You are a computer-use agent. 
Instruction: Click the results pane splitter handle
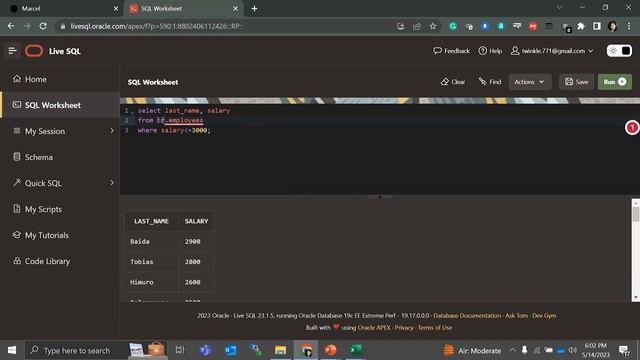[380, 197]
